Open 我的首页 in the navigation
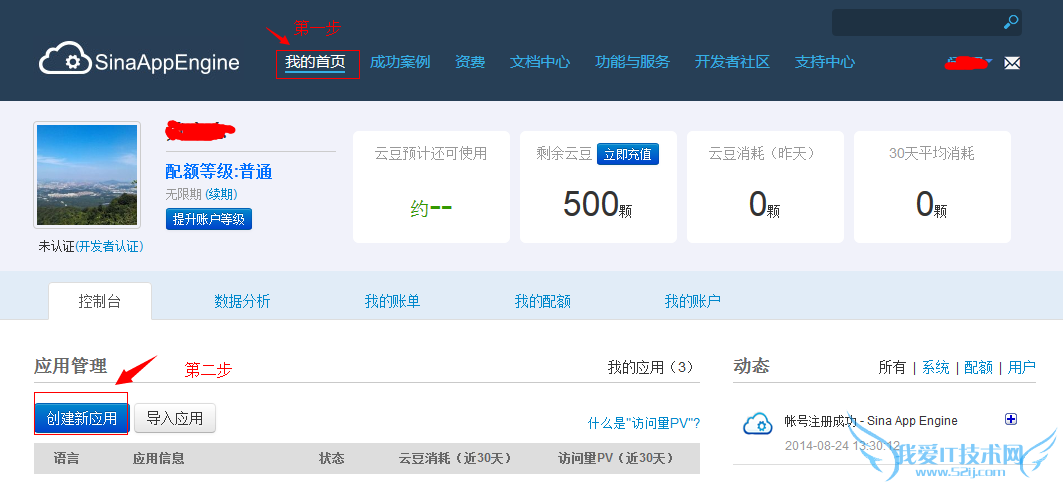Screen dimensions: 1063x487 (315, 62)
